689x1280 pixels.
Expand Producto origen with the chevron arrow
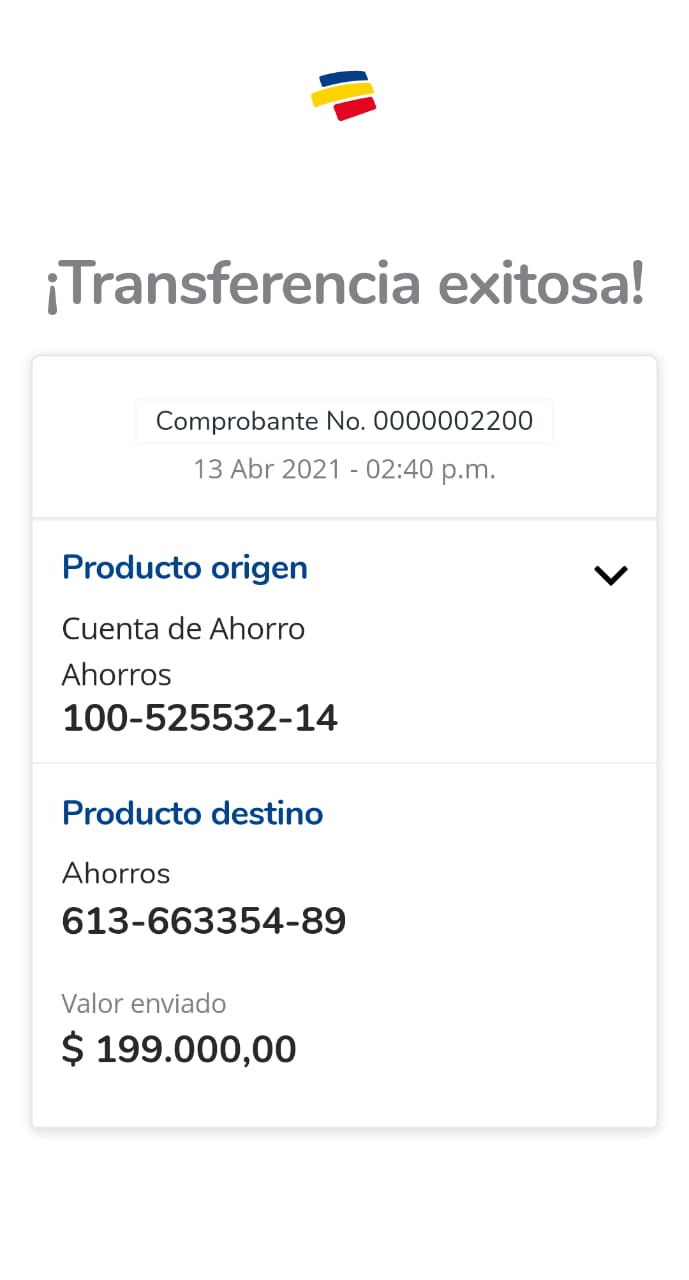click(x=610, y=575)
